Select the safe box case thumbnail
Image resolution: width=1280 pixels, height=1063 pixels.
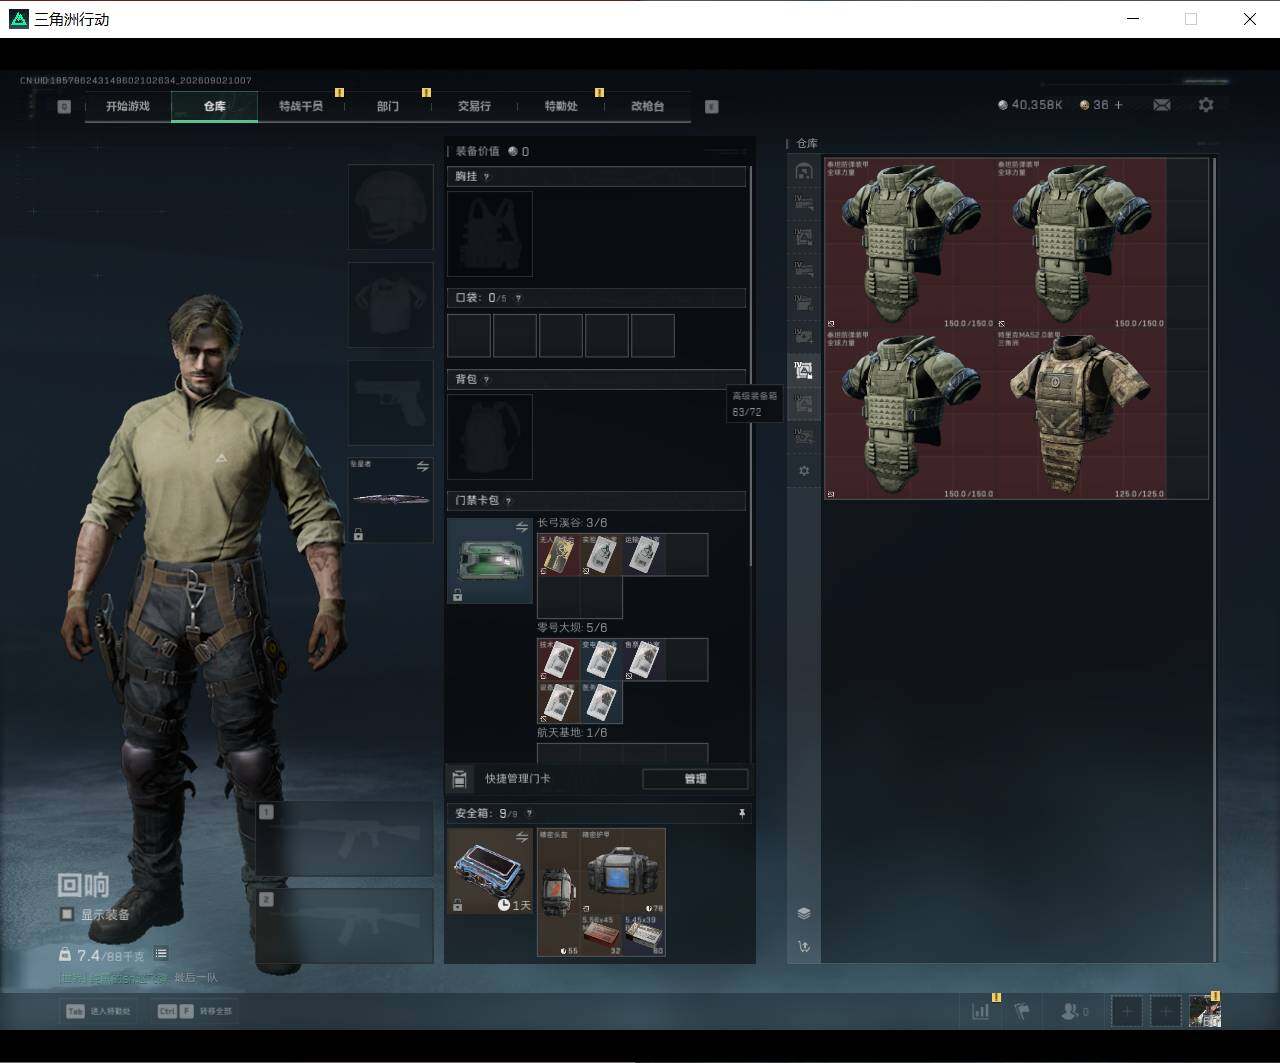[x=490, y=871]
